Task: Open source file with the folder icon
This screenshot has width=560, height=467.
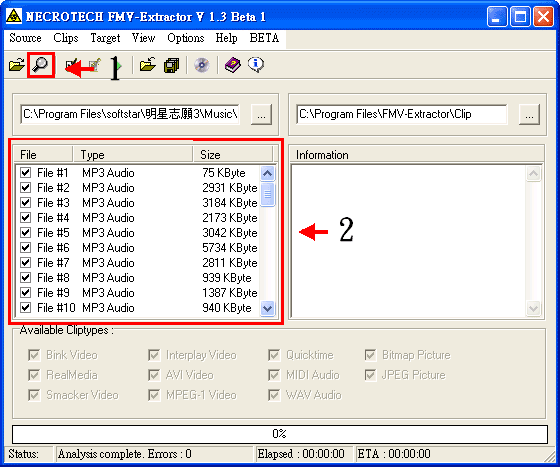Action: tap(16, 65)
